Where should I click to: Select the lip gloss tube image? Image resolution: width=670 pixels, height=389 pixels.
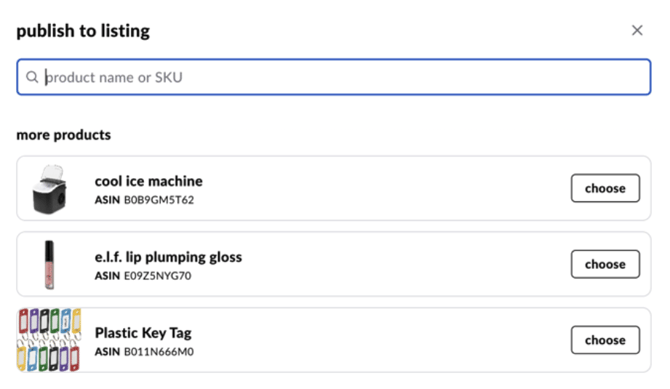coord(50,265)
